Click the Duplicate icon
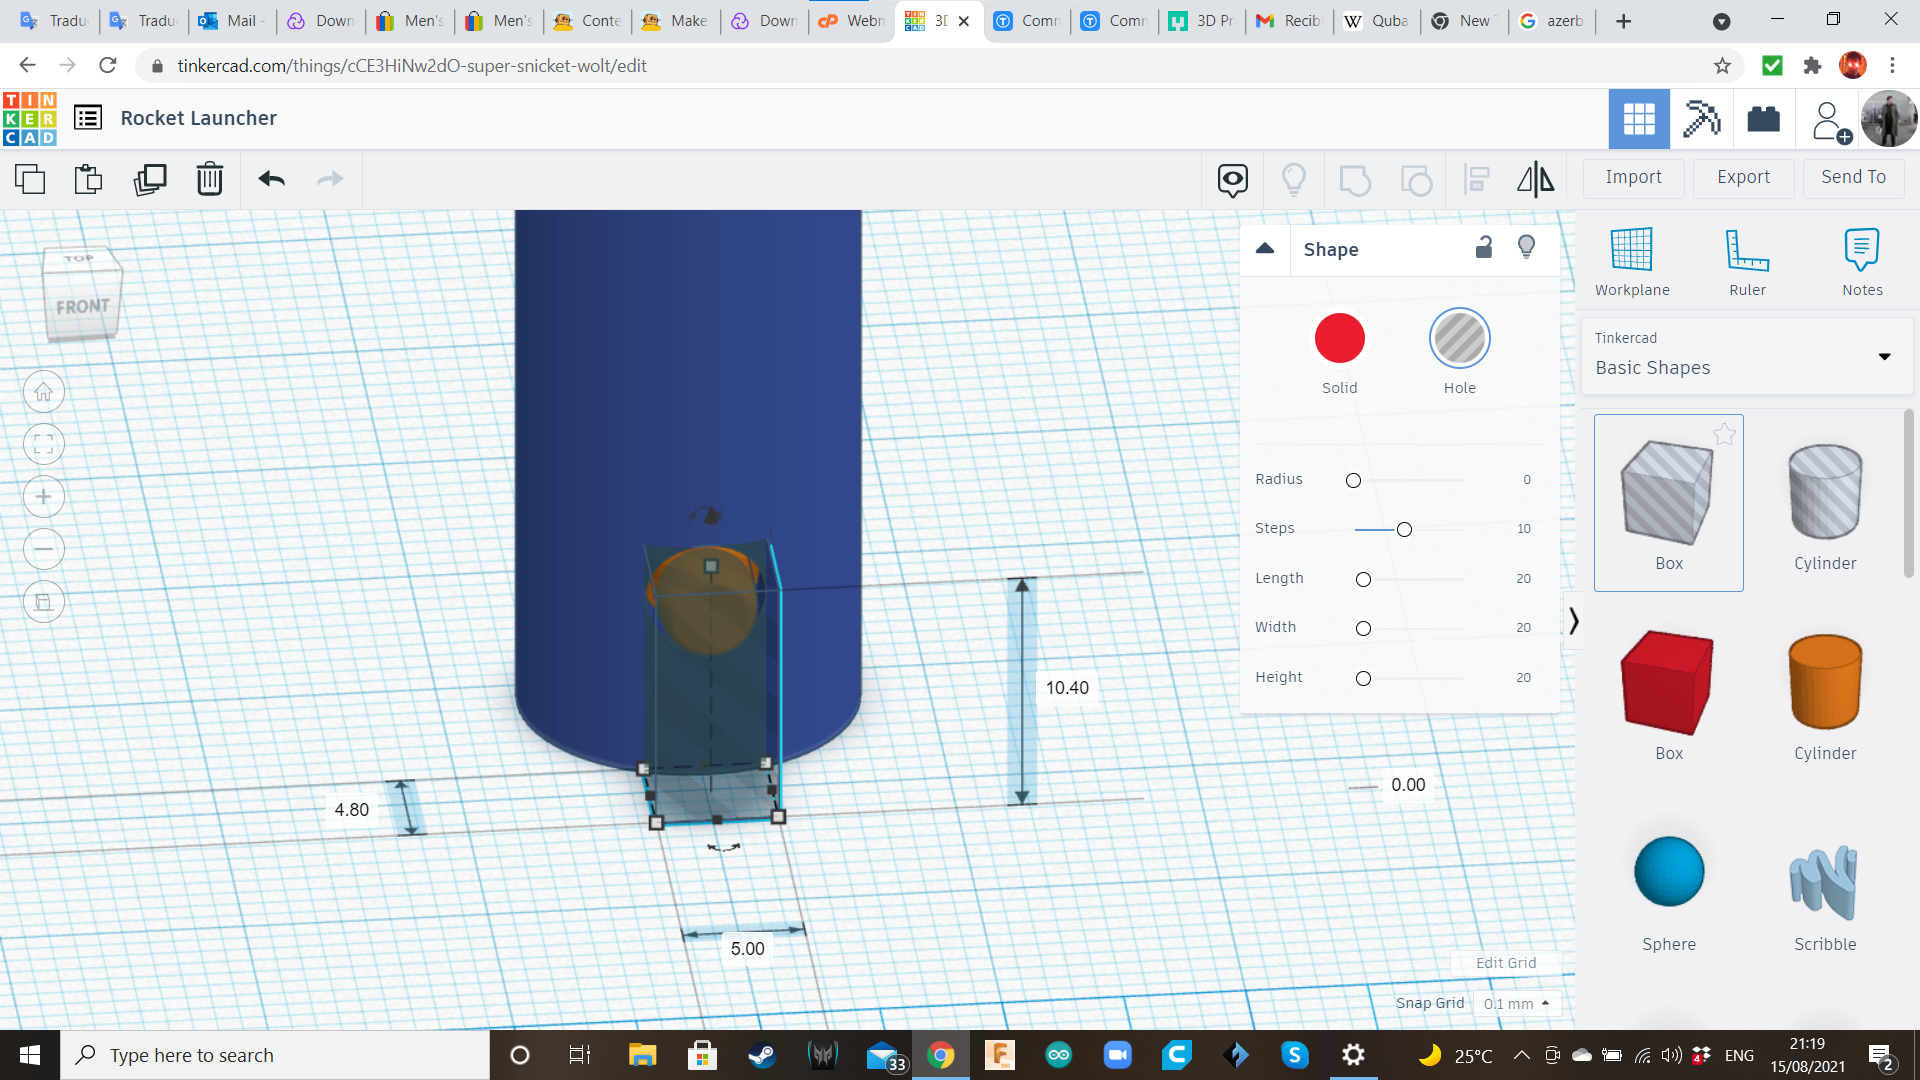This screenshot has width=1920, height=1080. coord(150,179)
